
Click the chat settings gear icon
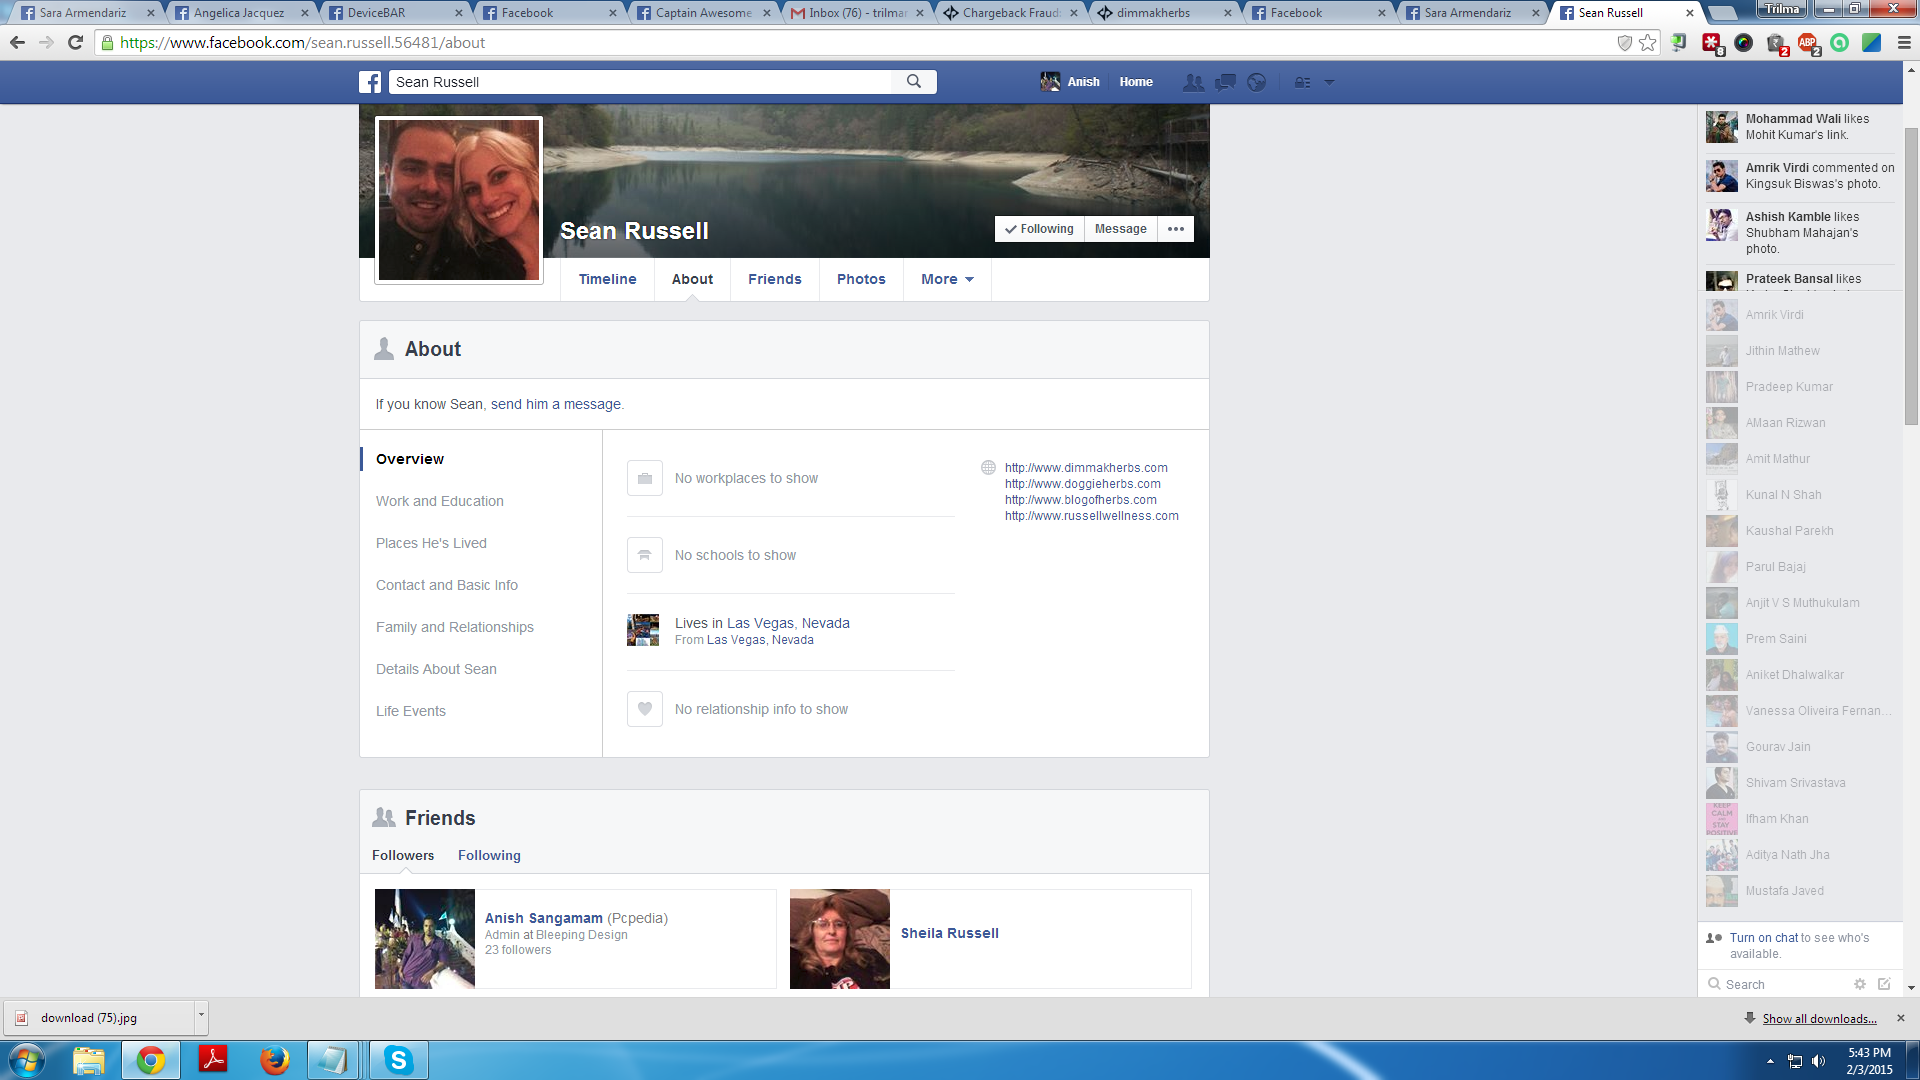coord(1859,984)
